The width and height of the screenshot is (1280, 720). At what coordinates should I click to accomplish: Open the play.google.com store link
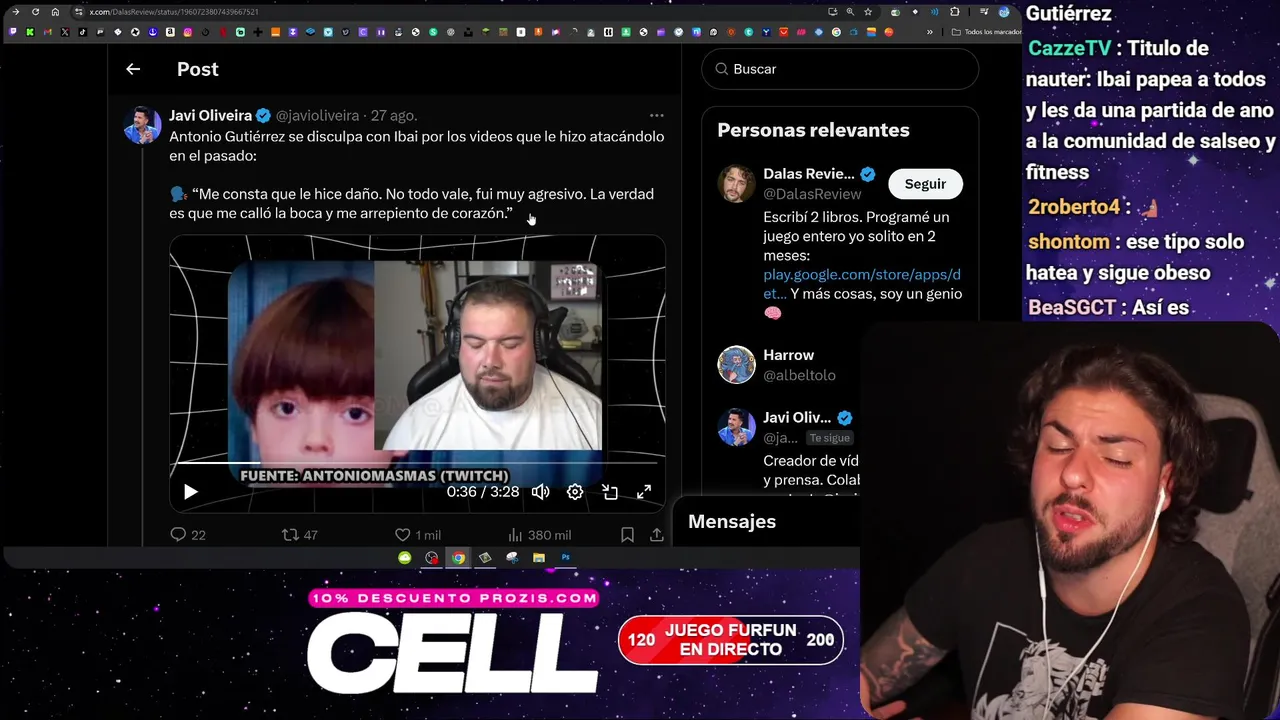[x=862, y=284]
